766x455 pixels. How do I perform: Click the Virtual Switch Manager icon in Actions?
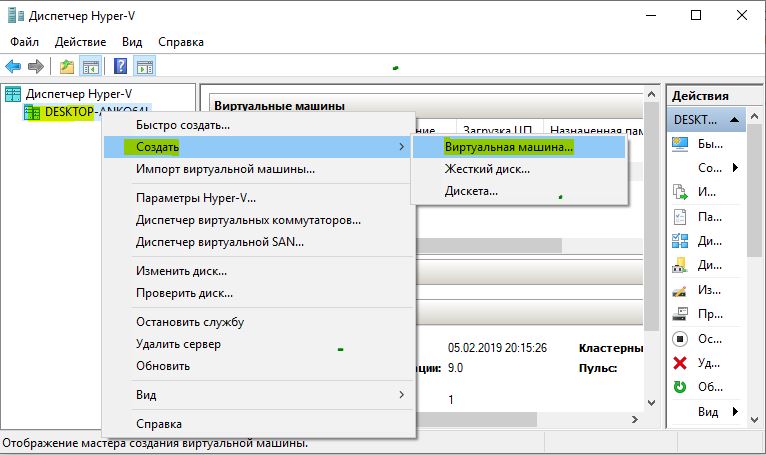[680, 240]
